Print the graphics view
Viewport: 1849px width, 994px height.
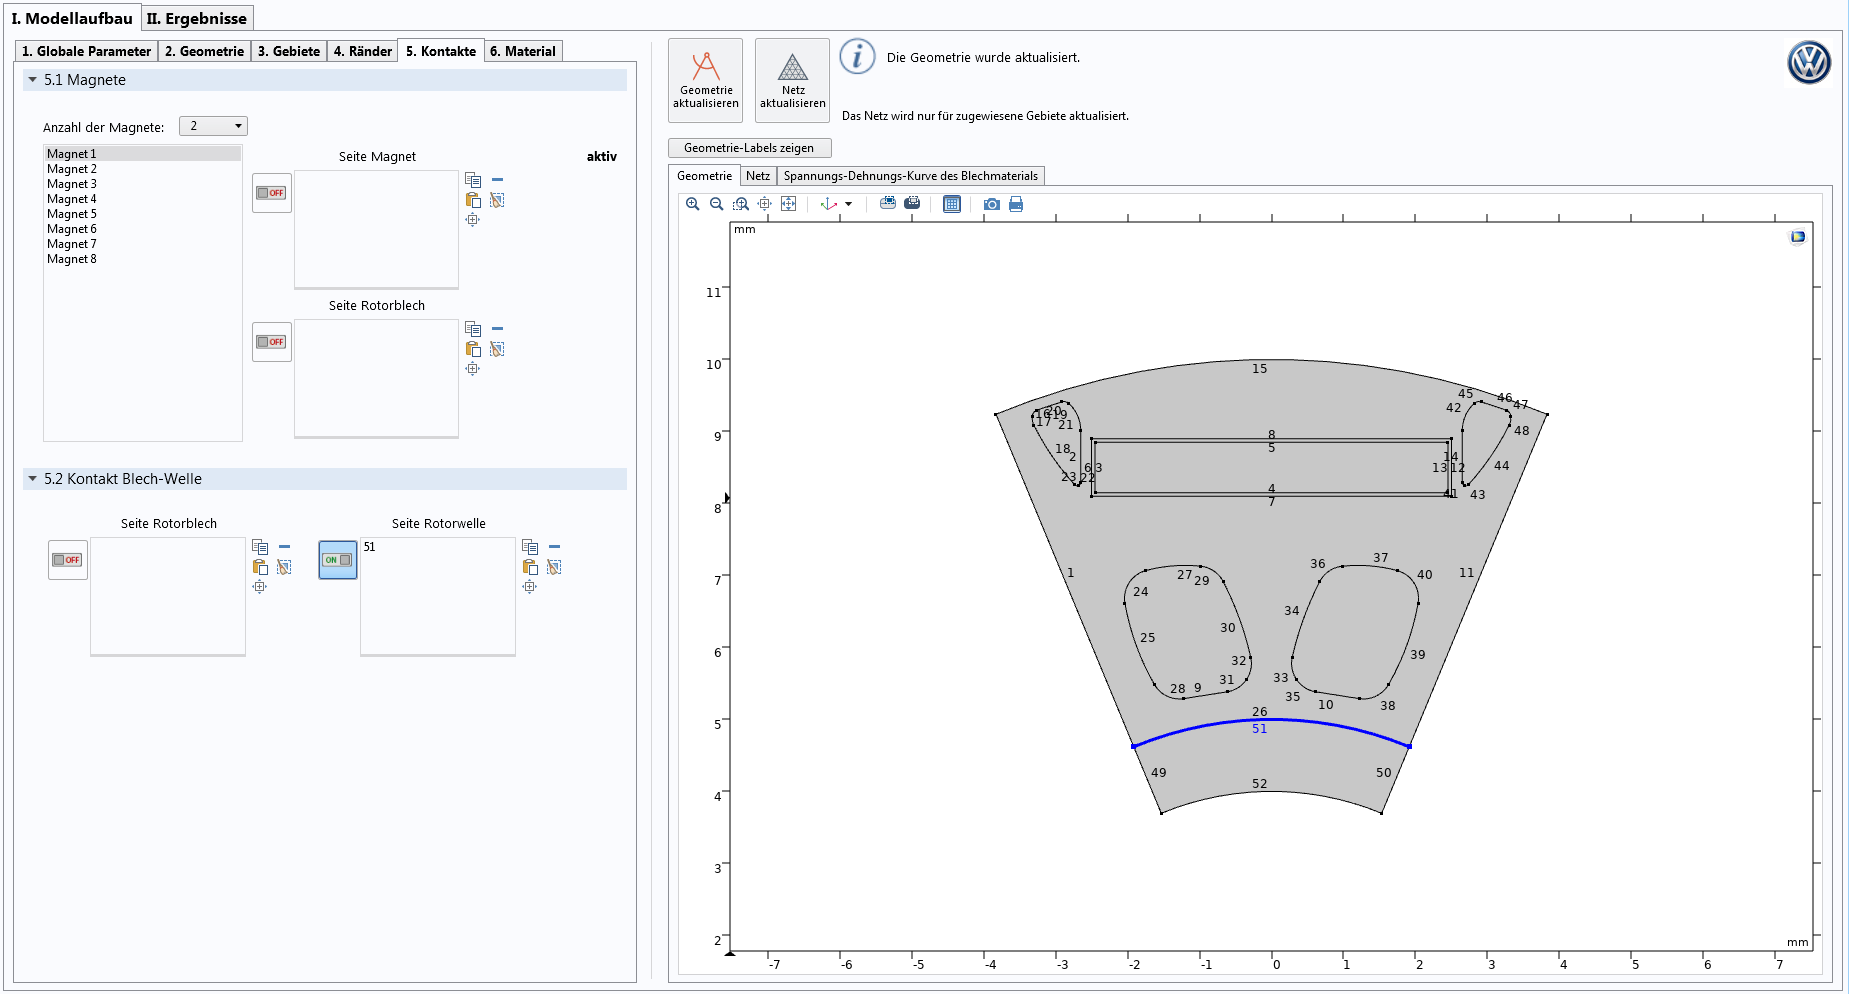point(1016,204)
